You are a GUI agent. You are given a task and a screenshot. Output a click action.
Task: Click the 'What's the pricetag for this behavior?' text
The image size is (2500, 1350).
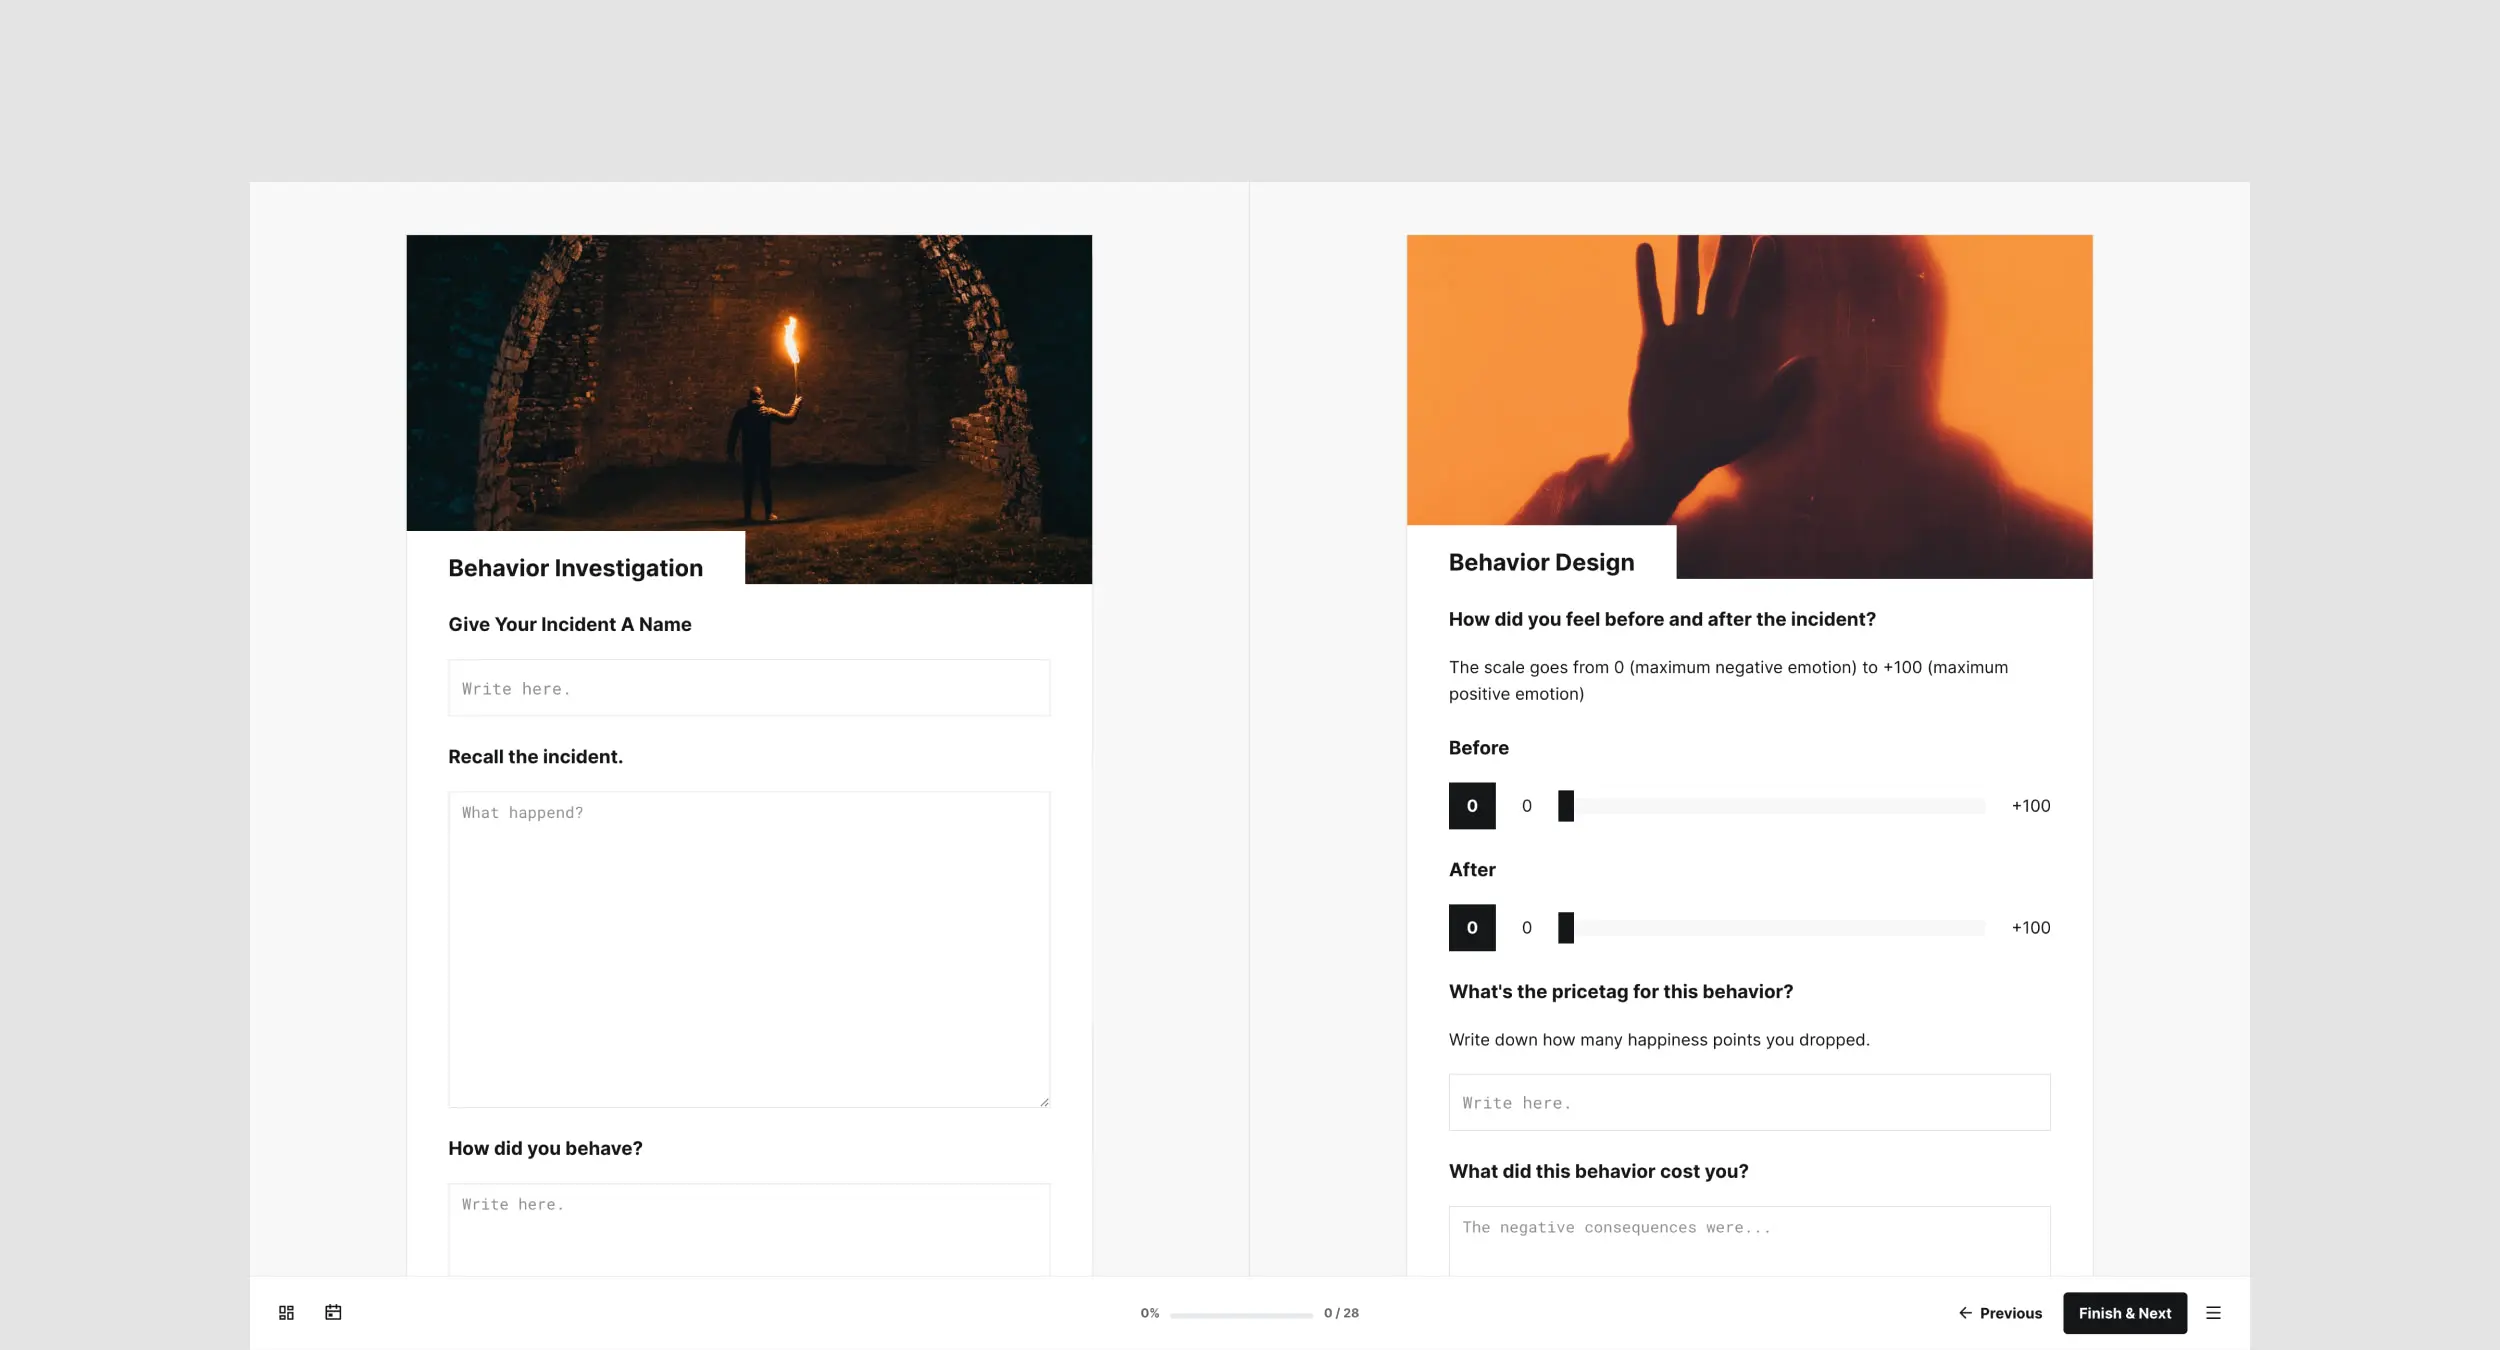tap(1620, 992)
